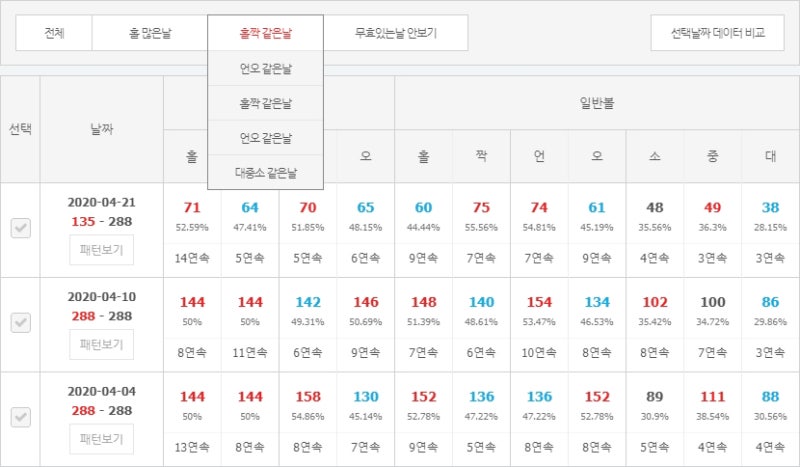The image size is (800, 467).
Task: Click the 대 column header
Action: tap(770, 156)
